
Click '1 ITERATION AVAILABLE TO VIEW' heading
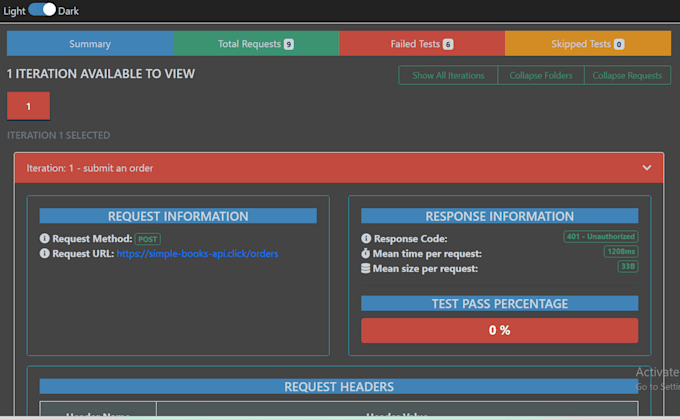coord(101,74)
